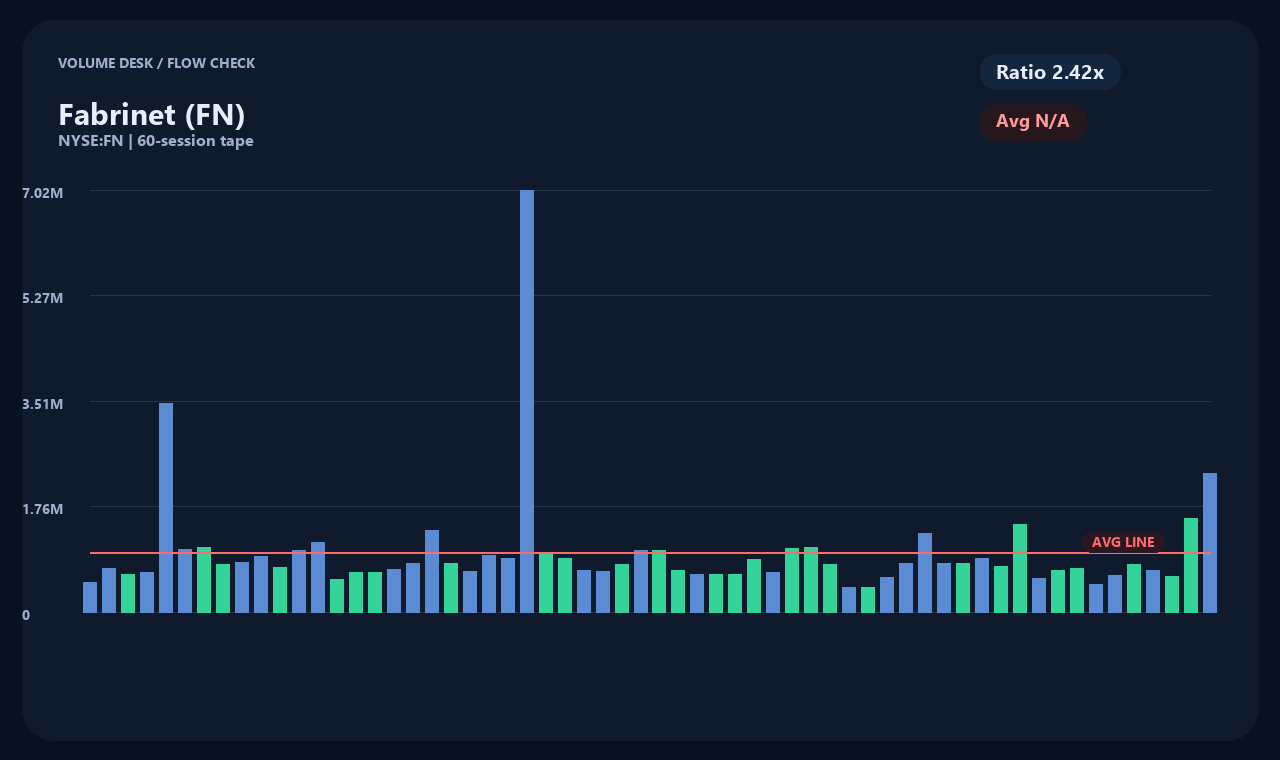
Task: Select the last blue bar on the chart's right edge
Action: tap(1210, 543)
